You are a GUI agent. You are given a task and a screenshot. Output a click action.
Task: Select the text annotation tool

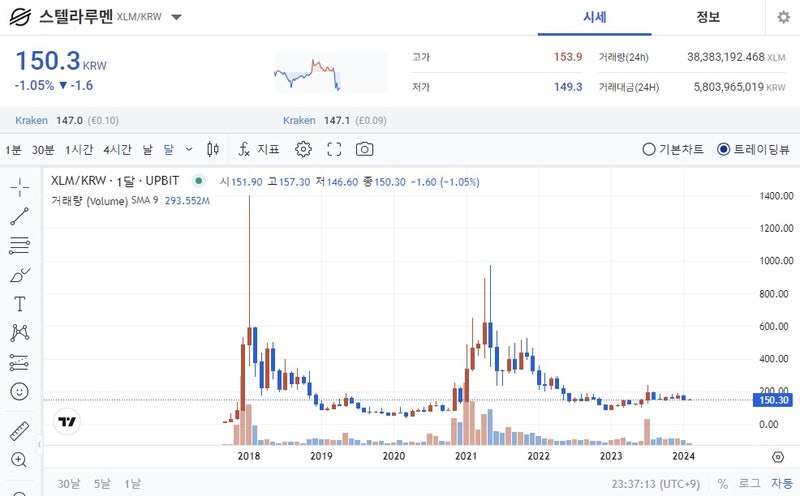(19, 304)
